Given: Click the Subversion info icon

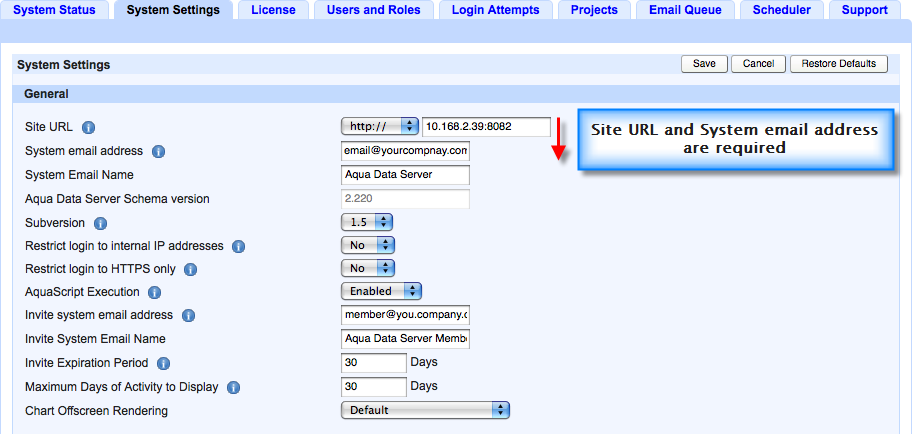Looking at the screenshot, I should pos(101,223).
